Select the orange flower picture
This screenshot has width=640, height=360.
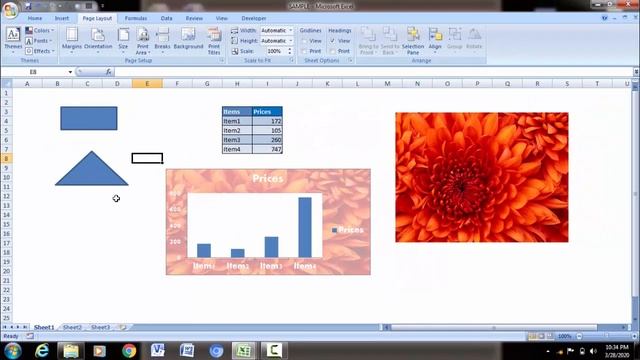(482, 177)
